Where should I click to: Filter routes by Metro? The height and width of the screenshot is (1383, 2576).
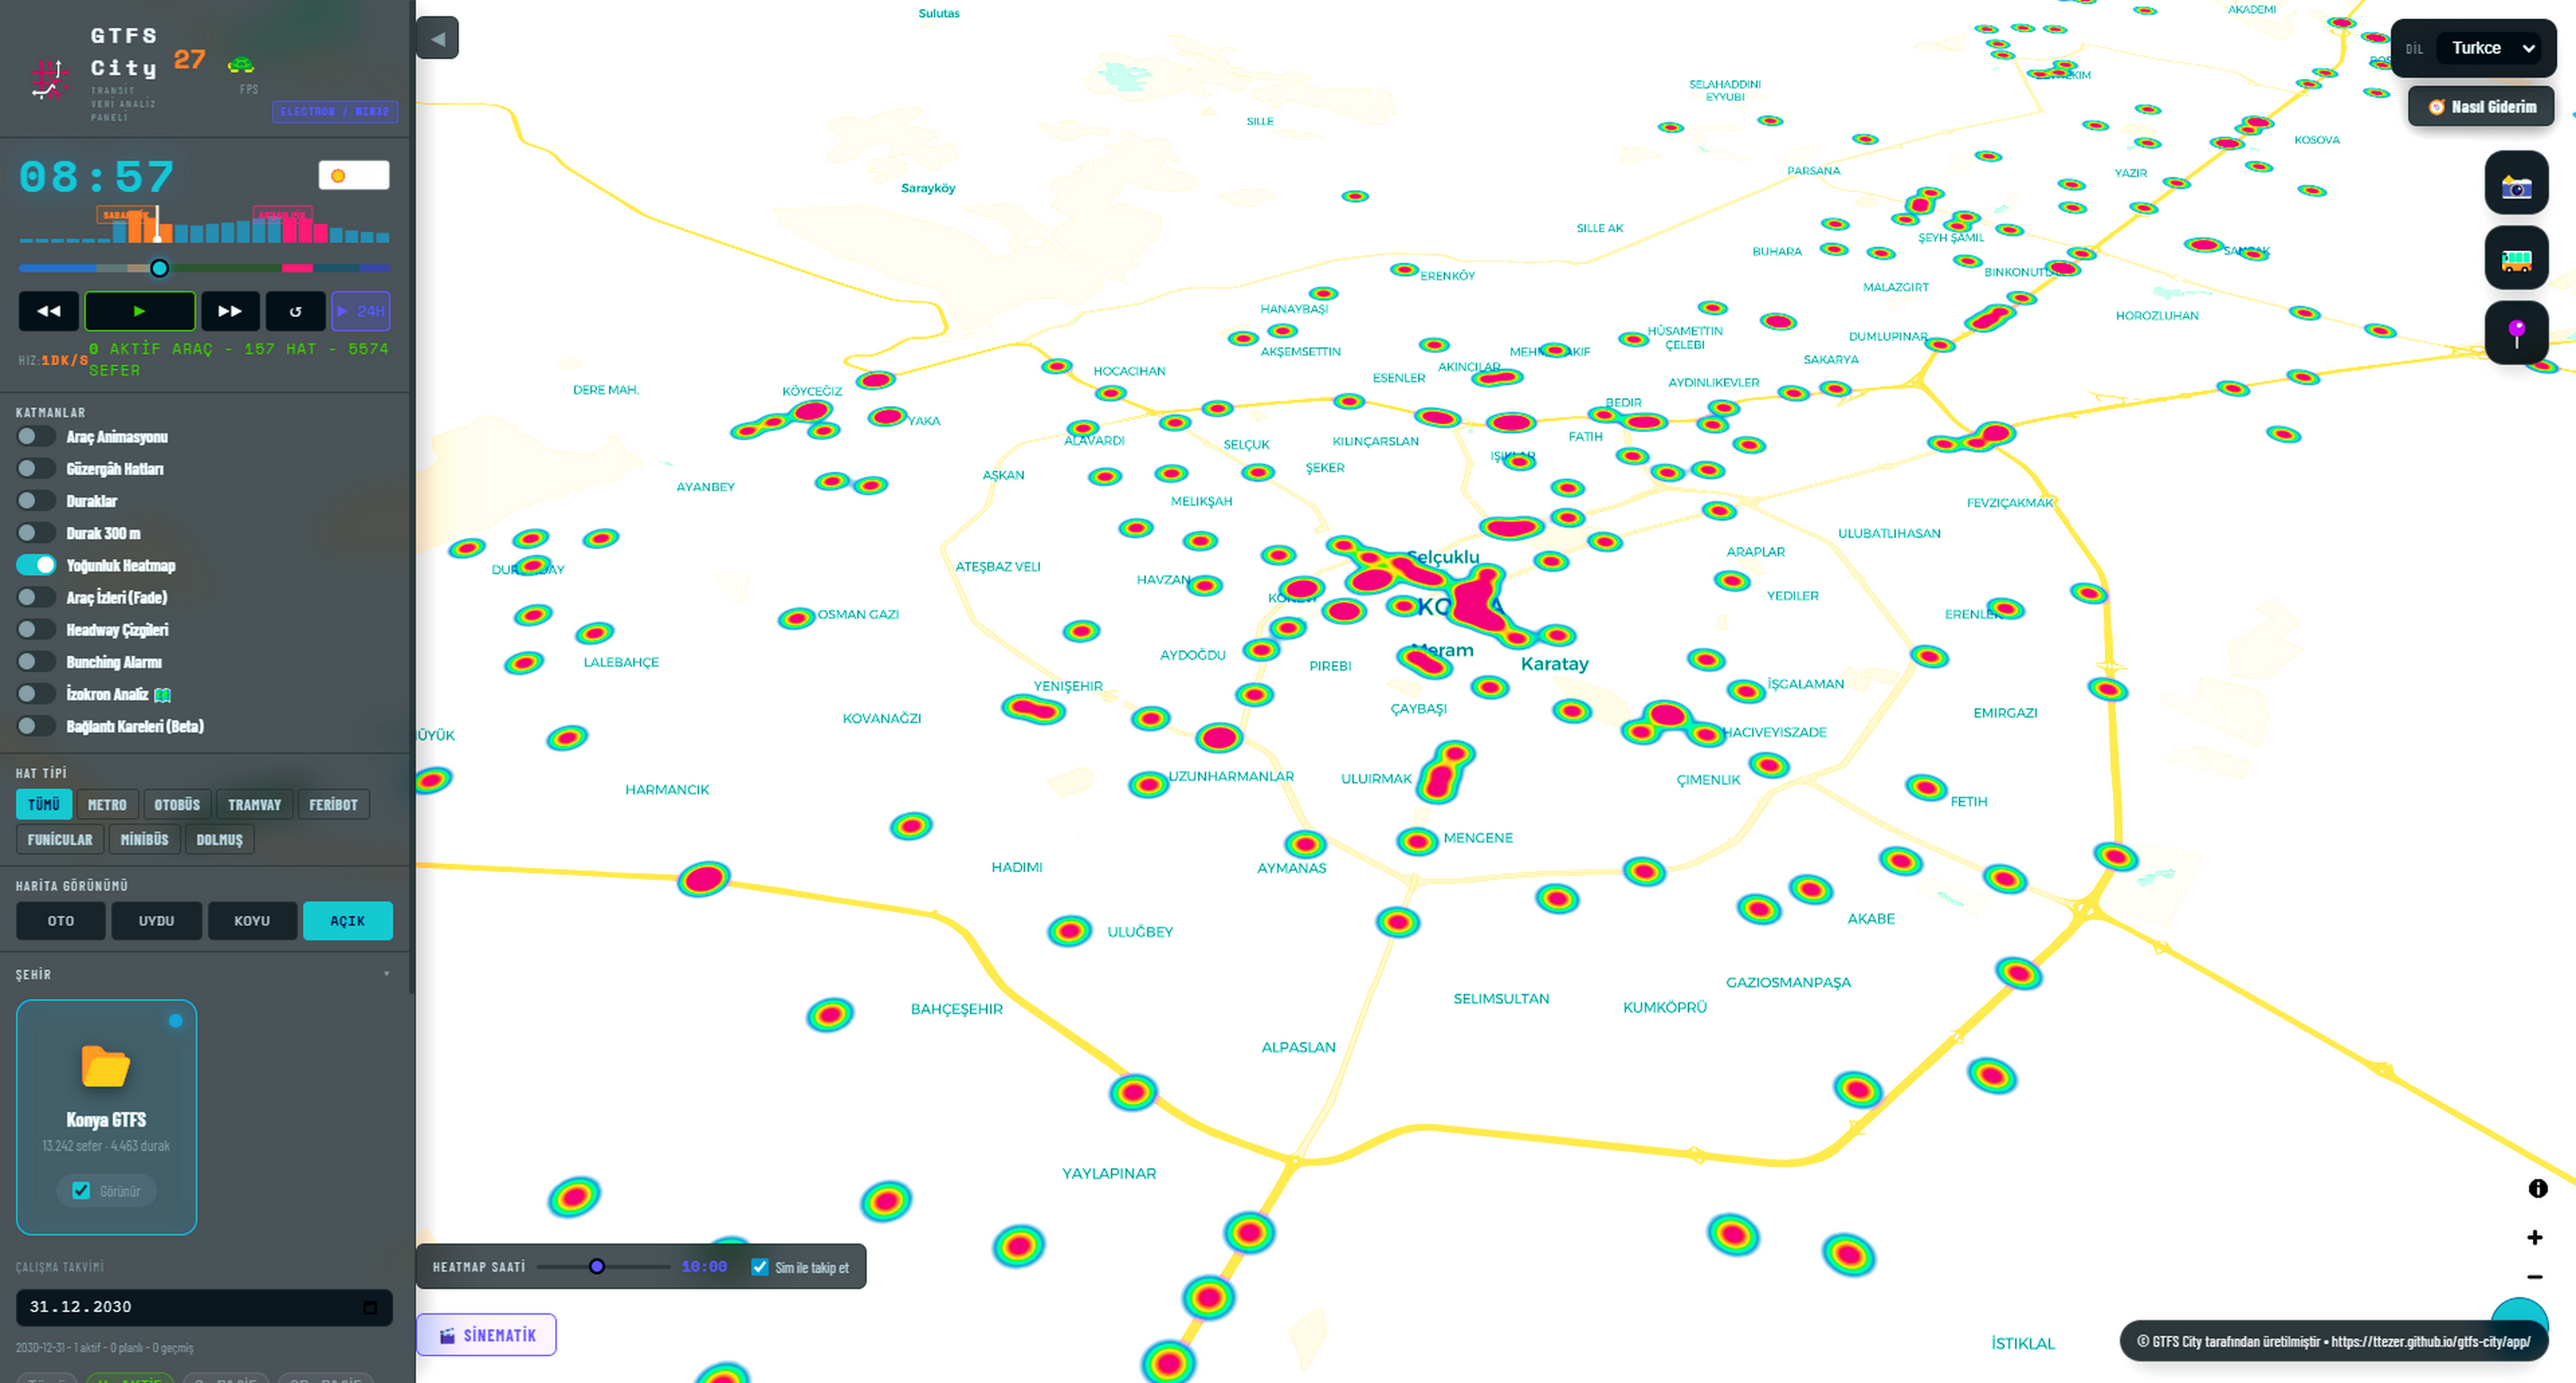coord(107,805)
